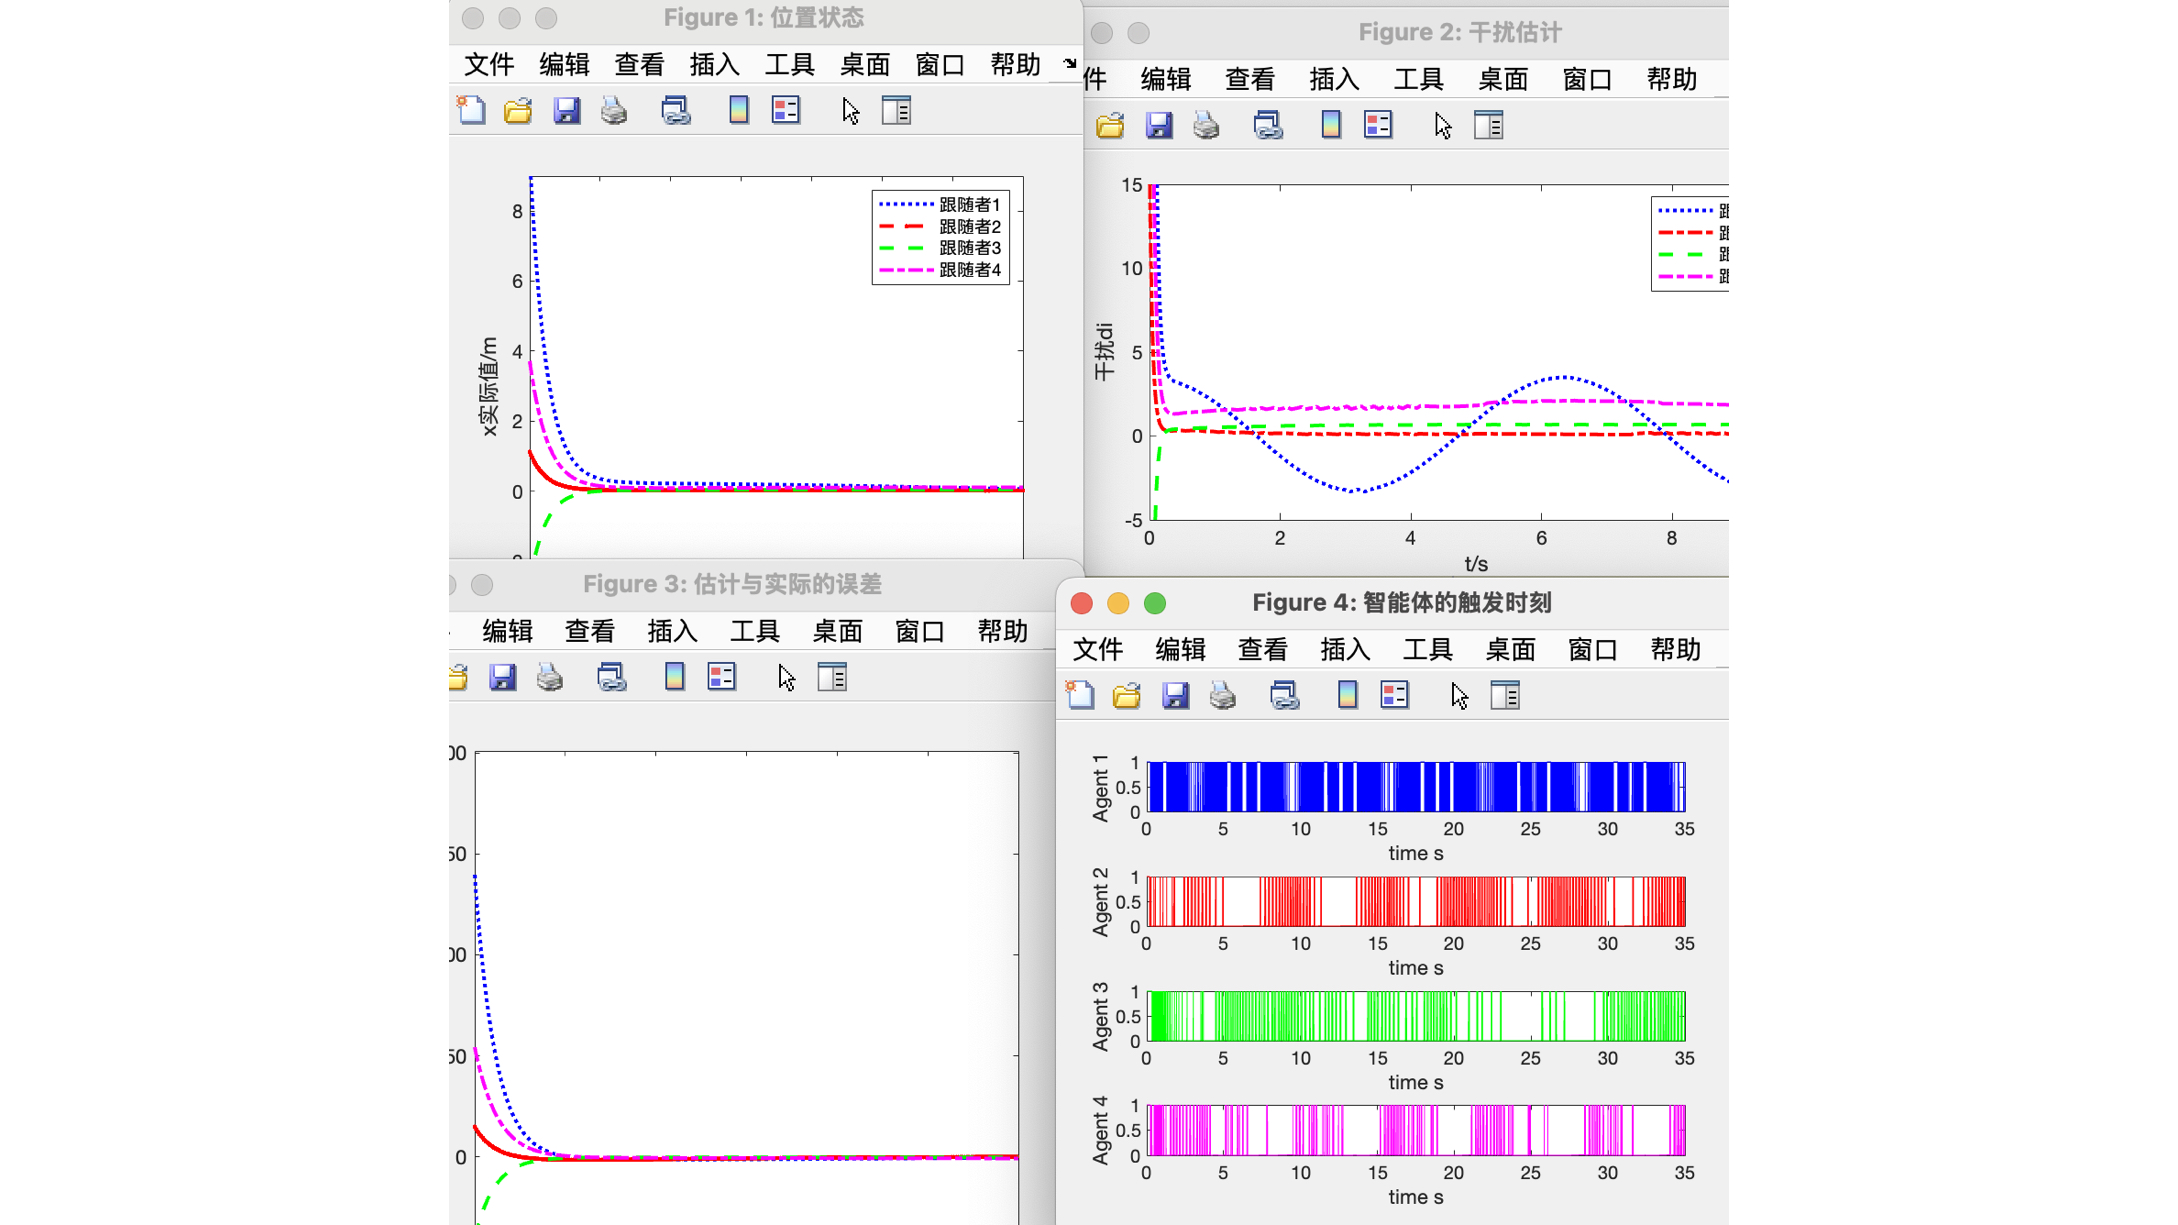Toggle legend icon in Figure 4 toolbar
This screenshot has height=1225, width=2178.
click(1395, 695)
